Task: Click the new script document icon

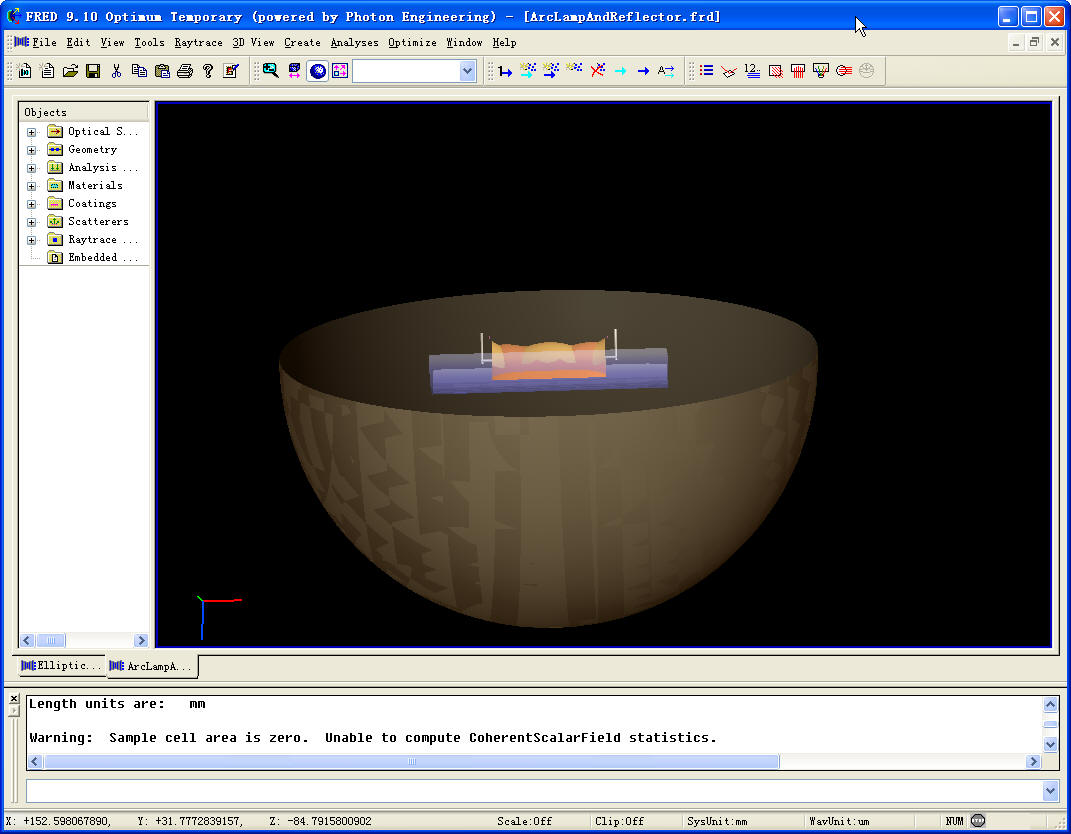Action: (47, 70)
